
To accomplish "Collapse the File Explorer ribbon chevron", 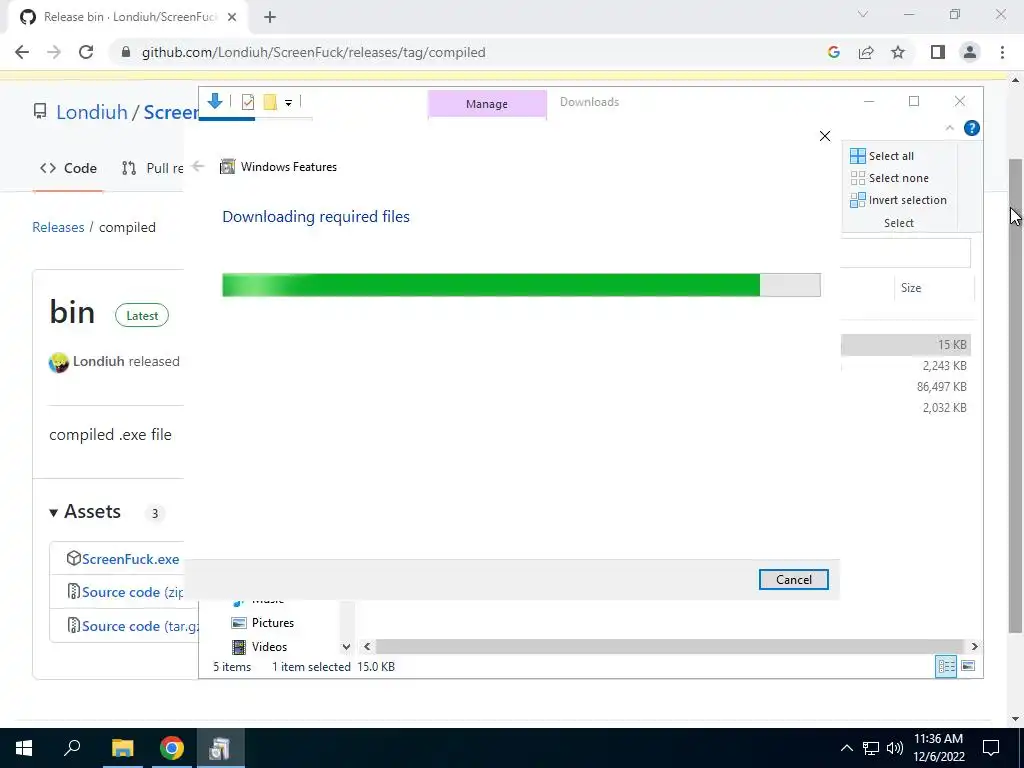I will click(949, 128).
